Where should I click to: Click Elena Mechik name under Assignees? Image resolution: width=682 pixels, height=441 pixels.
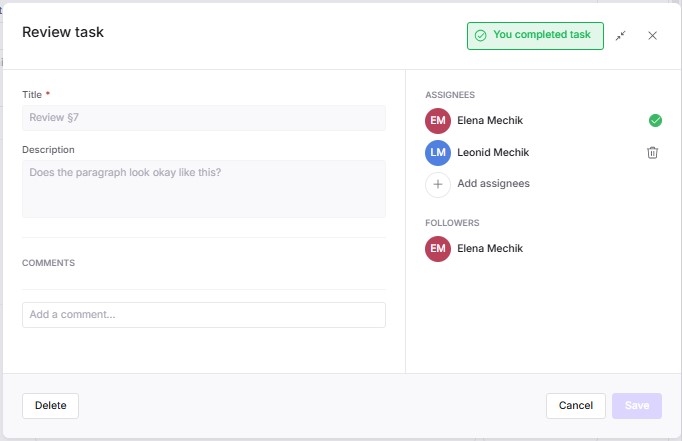(x=490, y=121)
